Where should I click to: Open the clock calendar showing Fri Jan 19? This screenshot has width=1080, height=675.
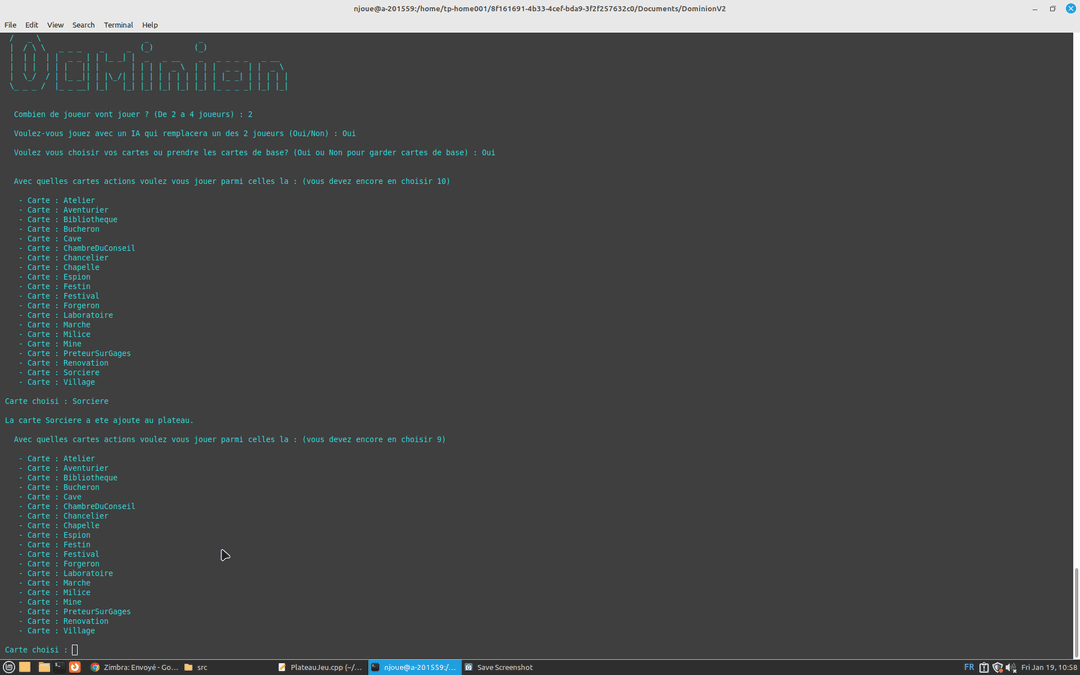point(1048,667)
